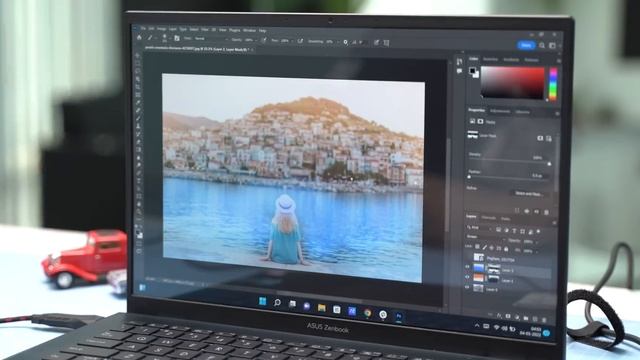Open the collapsed History panel icon
This screenshot has width=640, height=360.
[460, 61]
